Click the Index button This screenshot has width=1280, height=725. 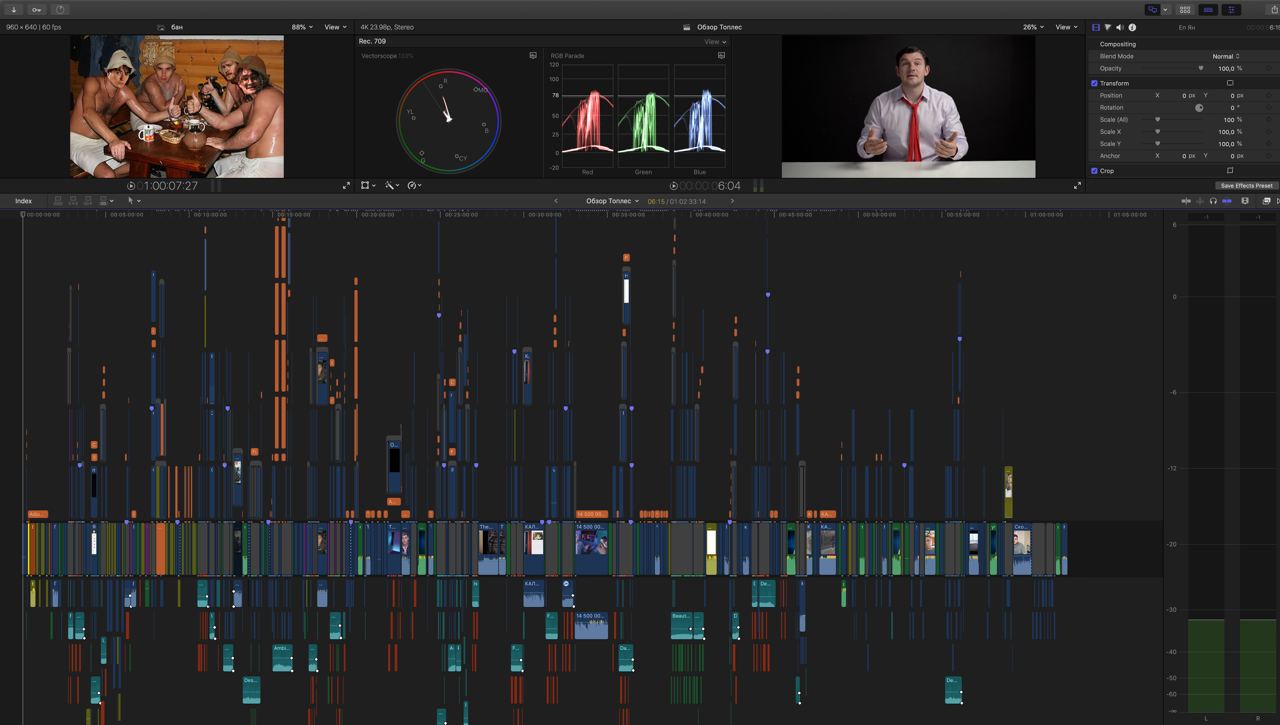(23, 201)
